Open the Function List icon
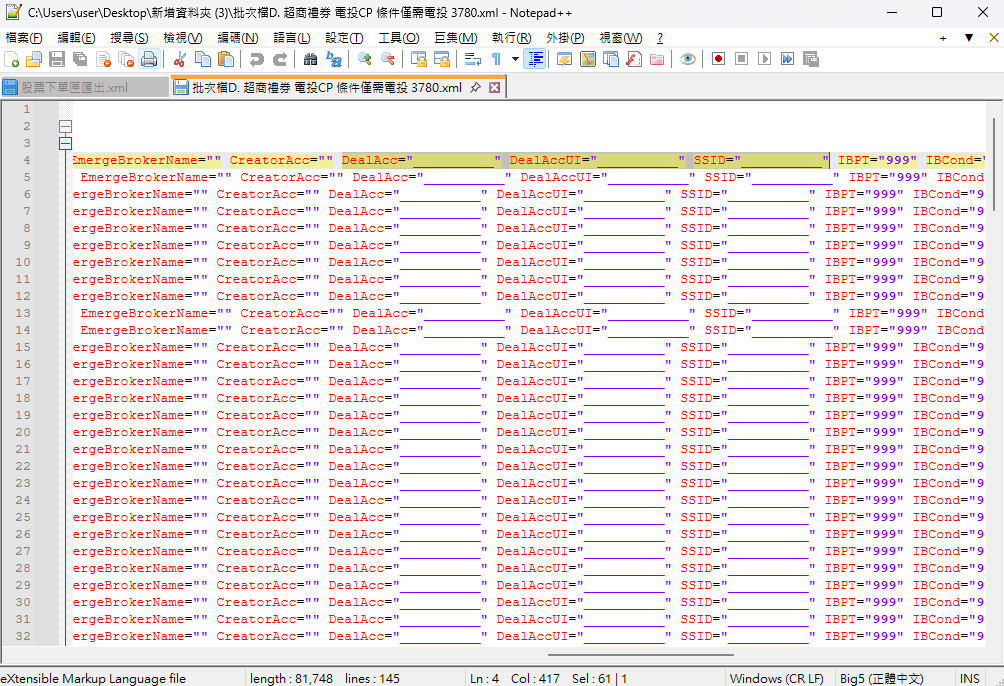 tap(634, 60)
